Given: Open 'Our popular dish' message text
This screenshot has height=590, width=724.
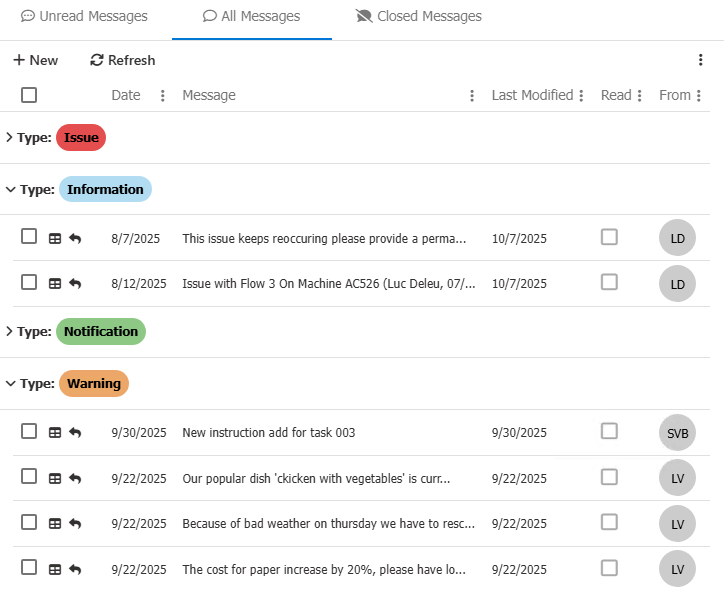Looking at the screenshot, I should click(x=316, y=478).
